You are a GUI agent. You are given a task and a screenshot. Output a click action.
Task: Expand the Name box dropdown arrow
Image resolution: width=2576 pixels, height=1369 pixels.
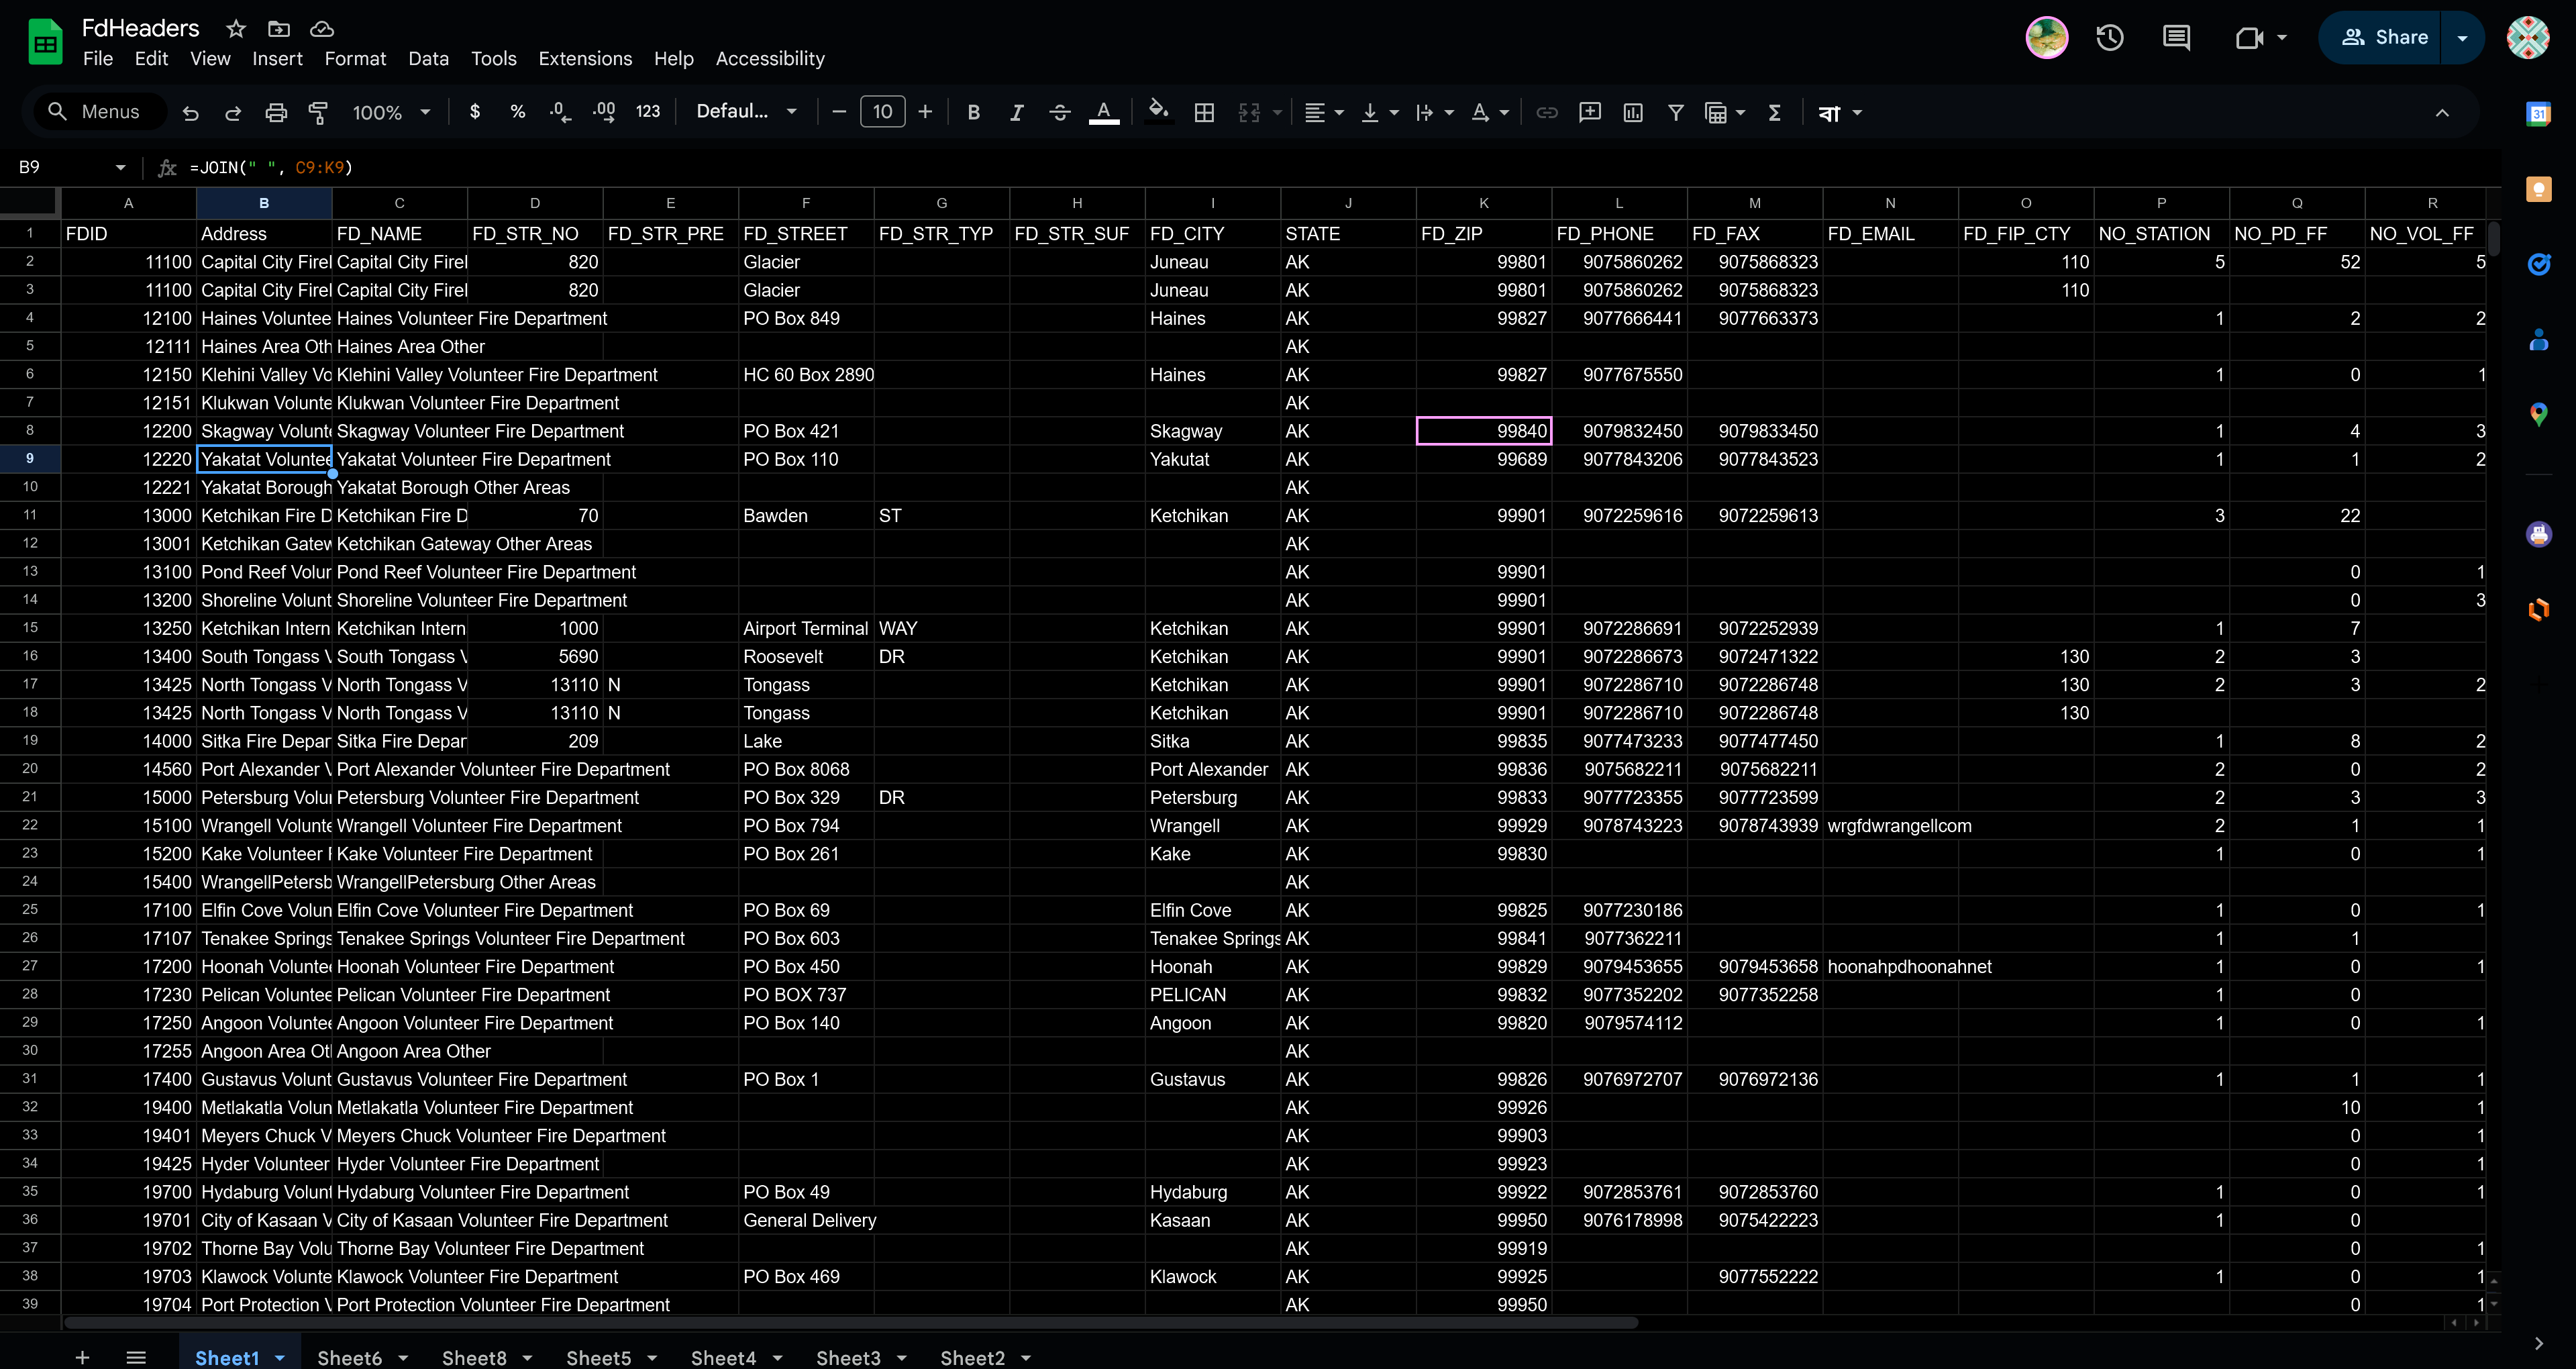click(120, 167)
